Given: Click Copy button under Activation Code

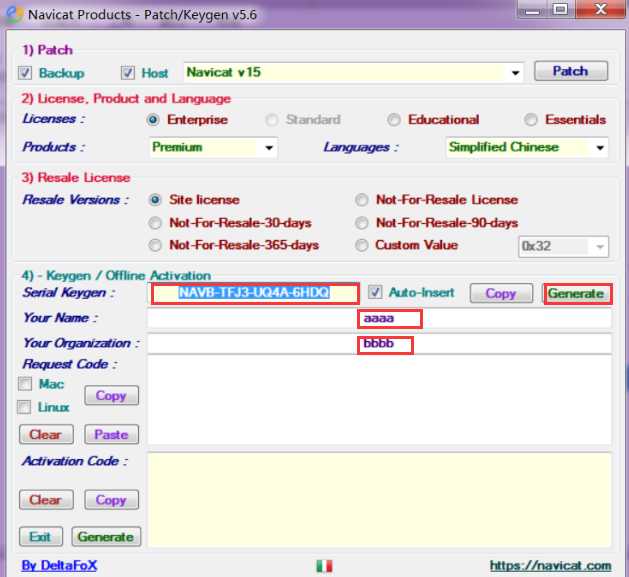Looking at the screenshot, I should [112, 500].
